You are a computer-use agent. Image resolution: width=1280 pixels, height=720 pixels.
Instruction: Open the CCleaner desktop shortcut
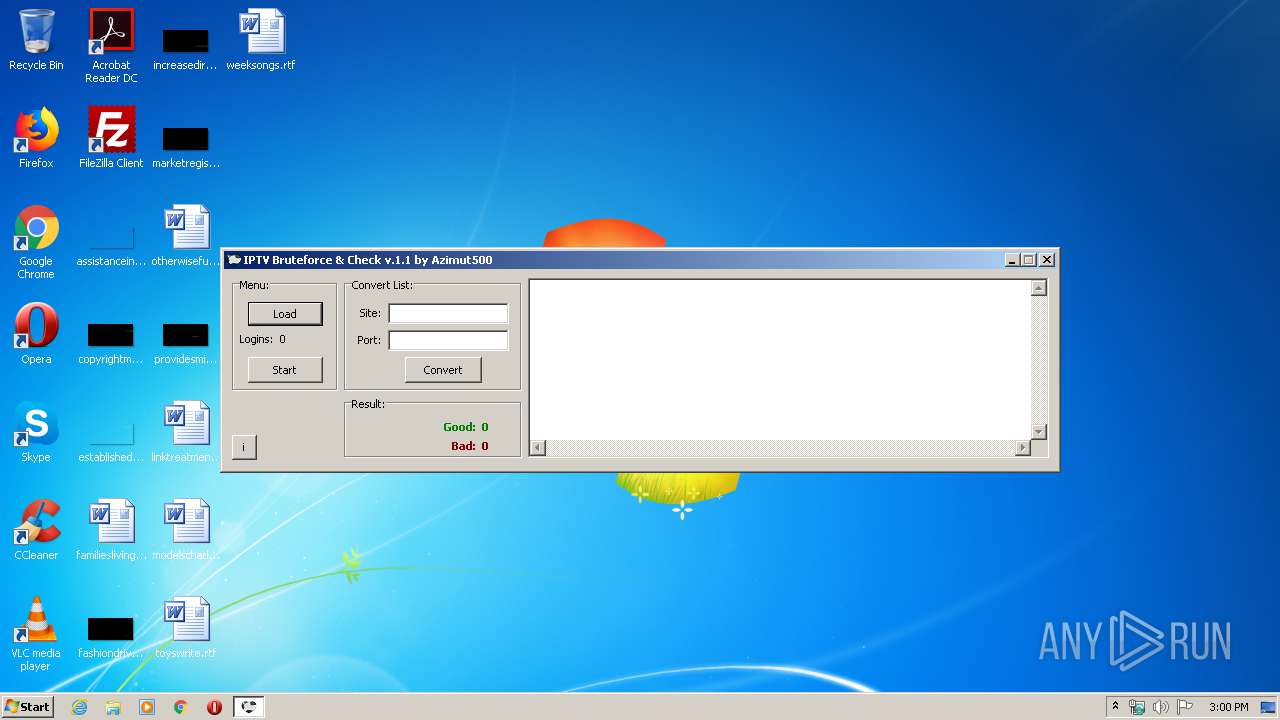pyautogui.click(x=36, y=532)
